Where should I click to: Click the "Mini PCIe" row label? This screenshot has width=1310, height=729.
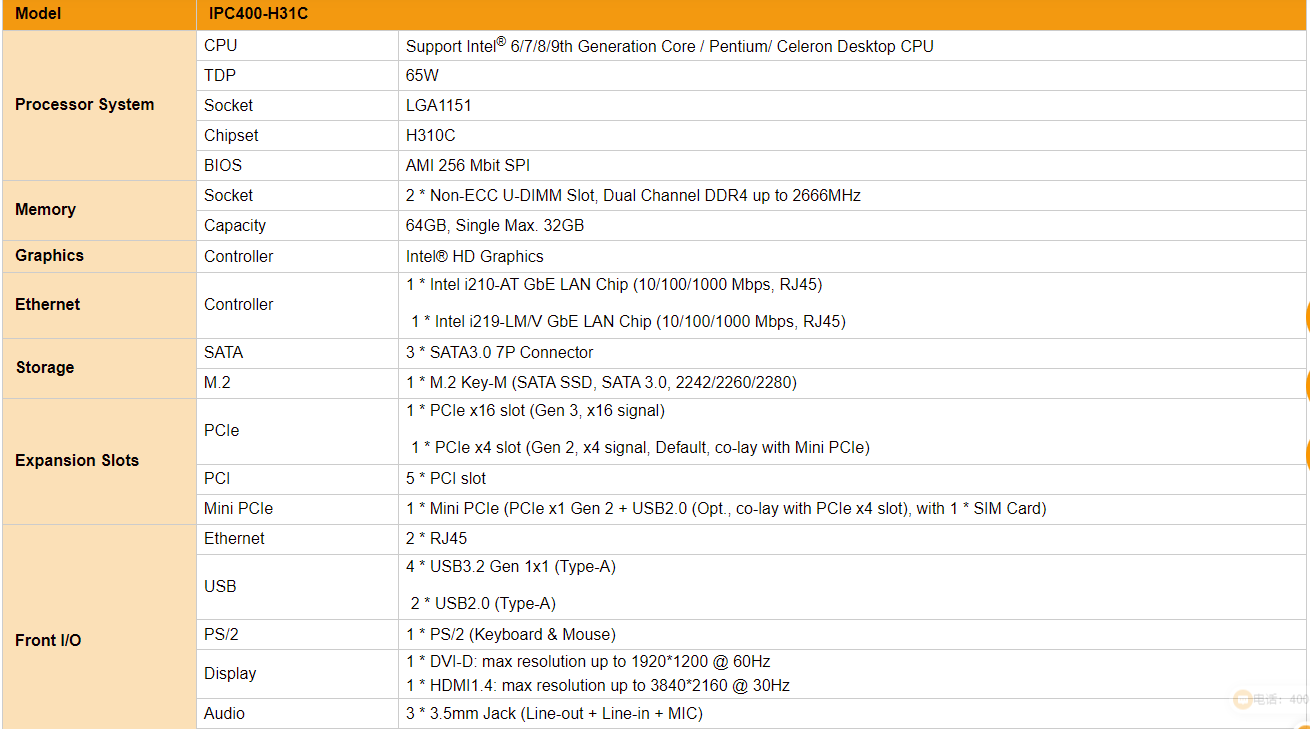tap(238, 508)
